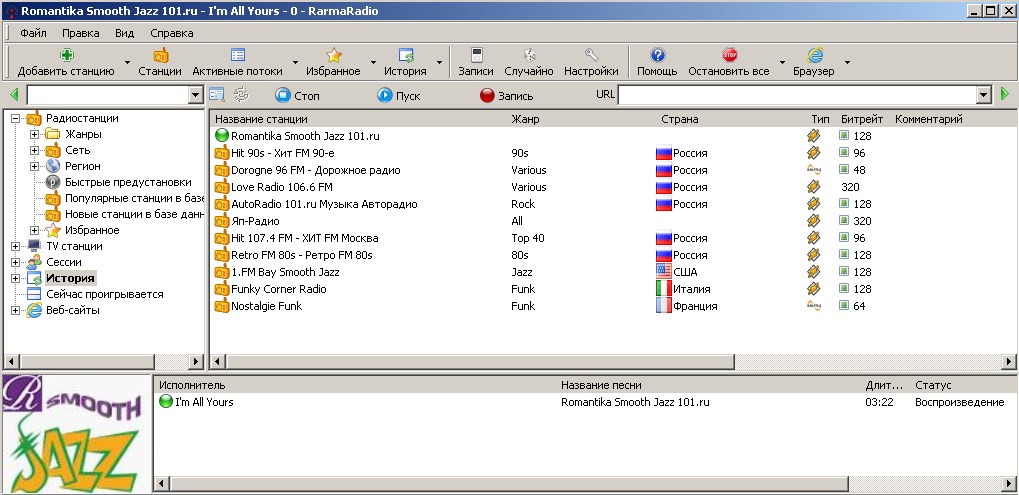
Task: Click the radio icon of Яп-Радио row
Action: pos(222,221)
